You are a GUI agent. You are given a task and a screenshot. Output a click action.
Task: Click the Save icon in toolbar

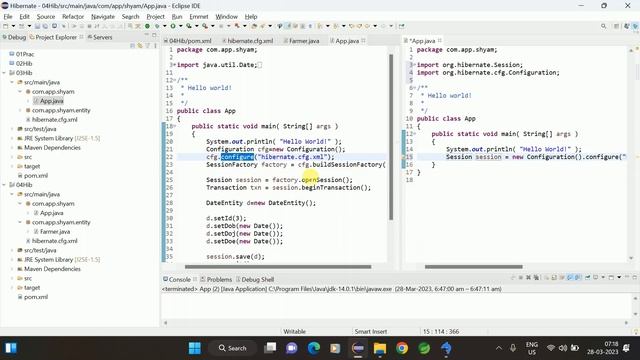point(38,26)
